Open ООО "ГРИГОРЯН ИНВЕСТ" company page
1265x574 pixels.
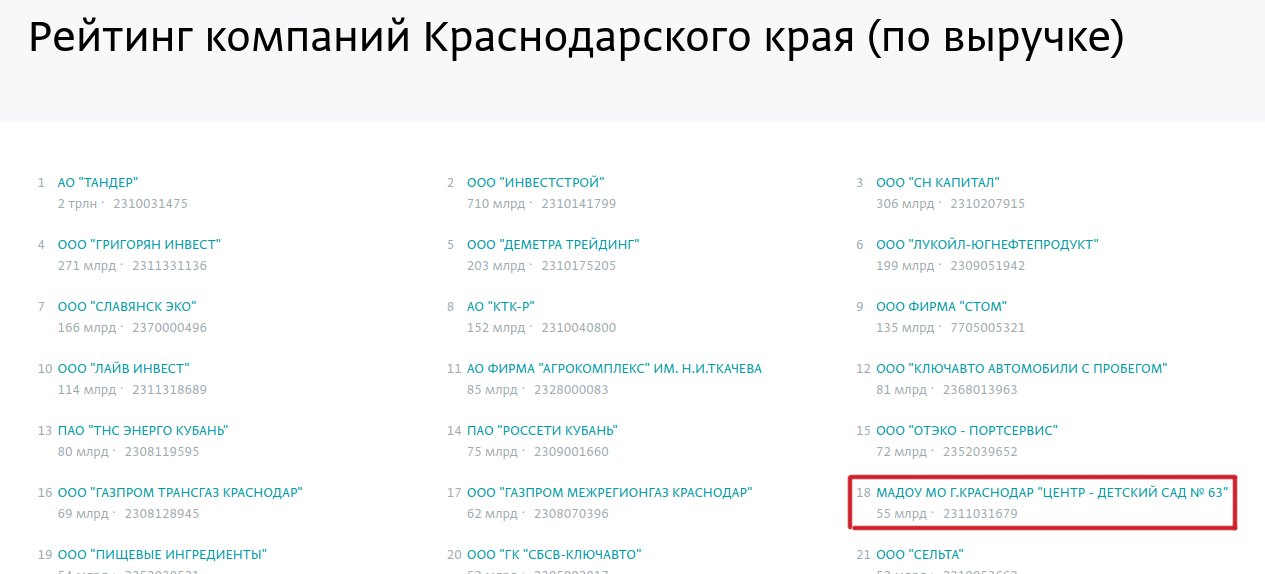pyautogui.click(x=139, y=245)
